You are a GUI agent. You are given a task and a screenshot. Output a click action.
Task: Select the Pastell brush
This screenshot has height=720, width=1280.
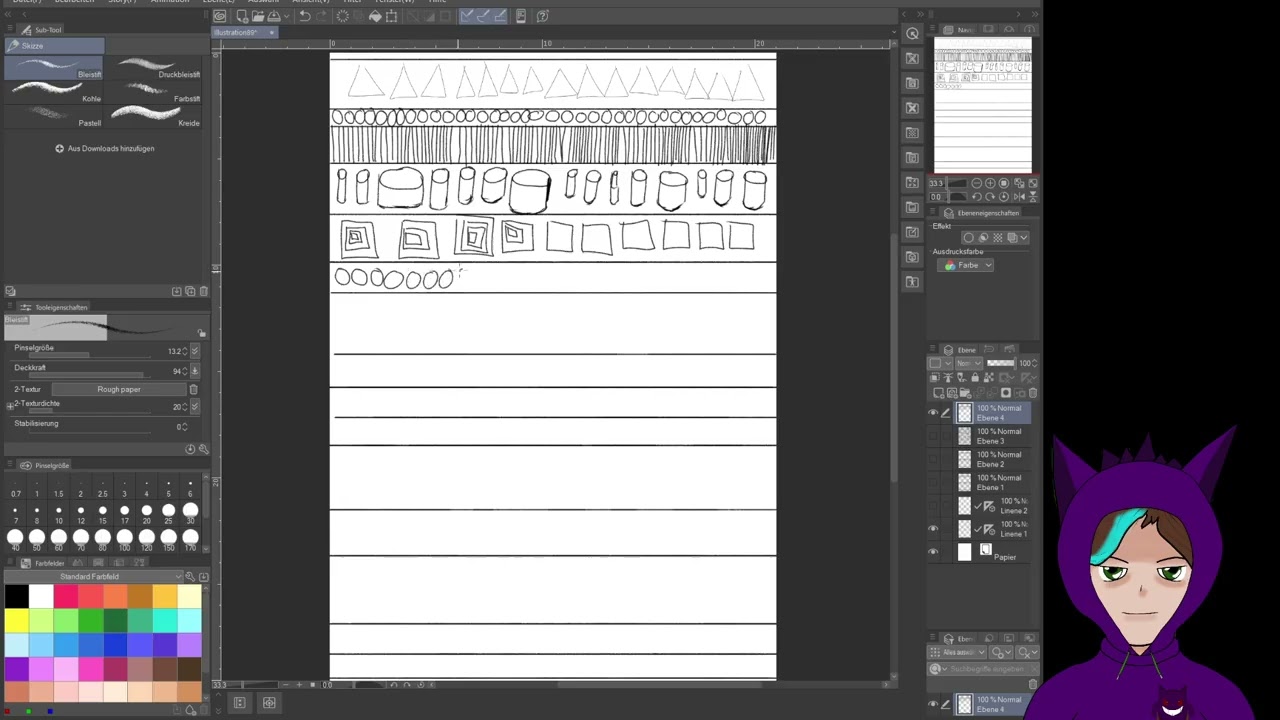click(54, 117)
